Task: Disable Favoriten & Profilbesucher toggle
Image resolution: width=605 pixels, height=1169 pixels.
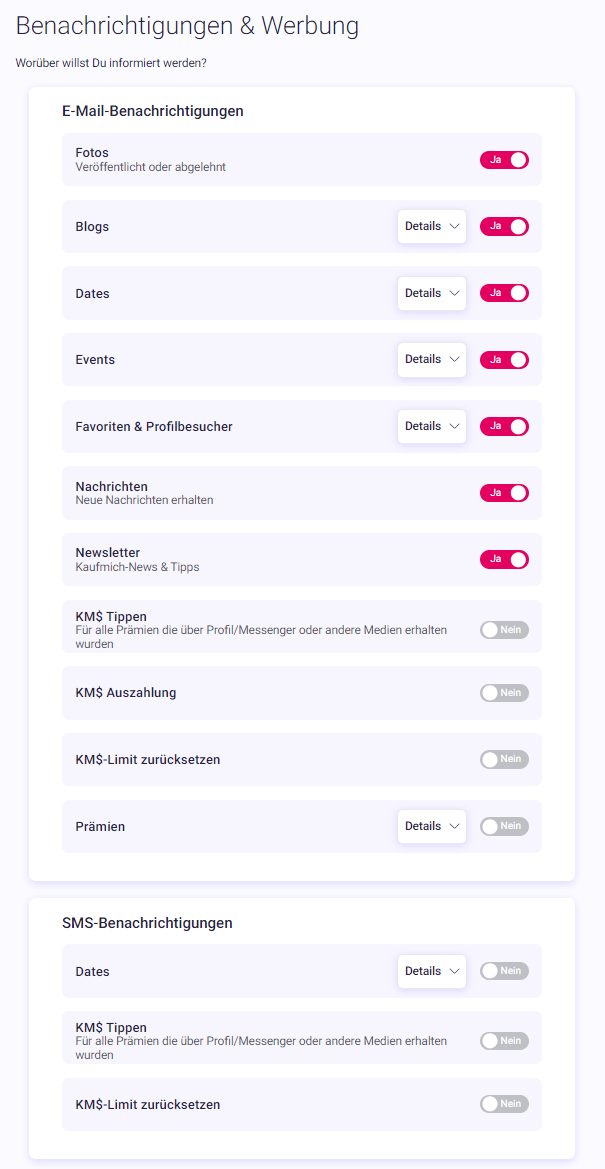Action: pos(504,426)
